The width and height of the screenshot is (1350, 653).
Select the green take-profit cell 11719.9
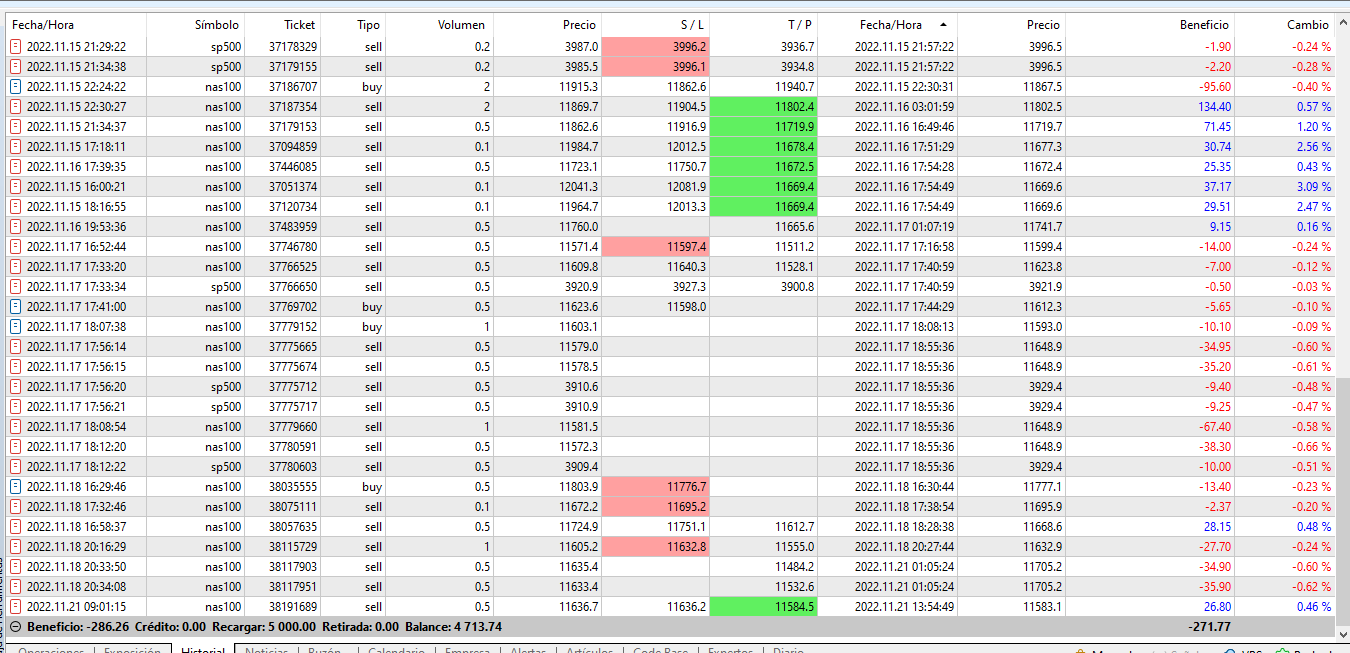(764, 127)
